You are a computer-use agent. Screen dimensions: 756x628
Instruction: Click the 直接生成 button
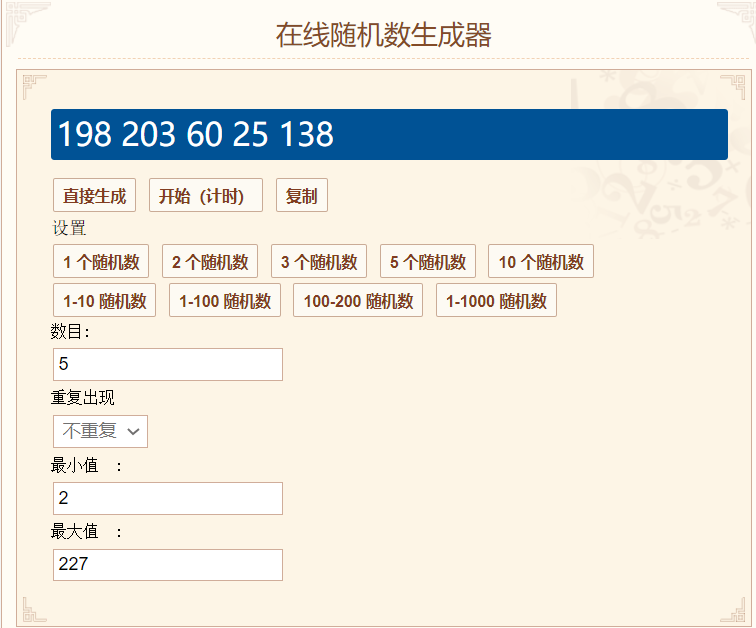94,195
